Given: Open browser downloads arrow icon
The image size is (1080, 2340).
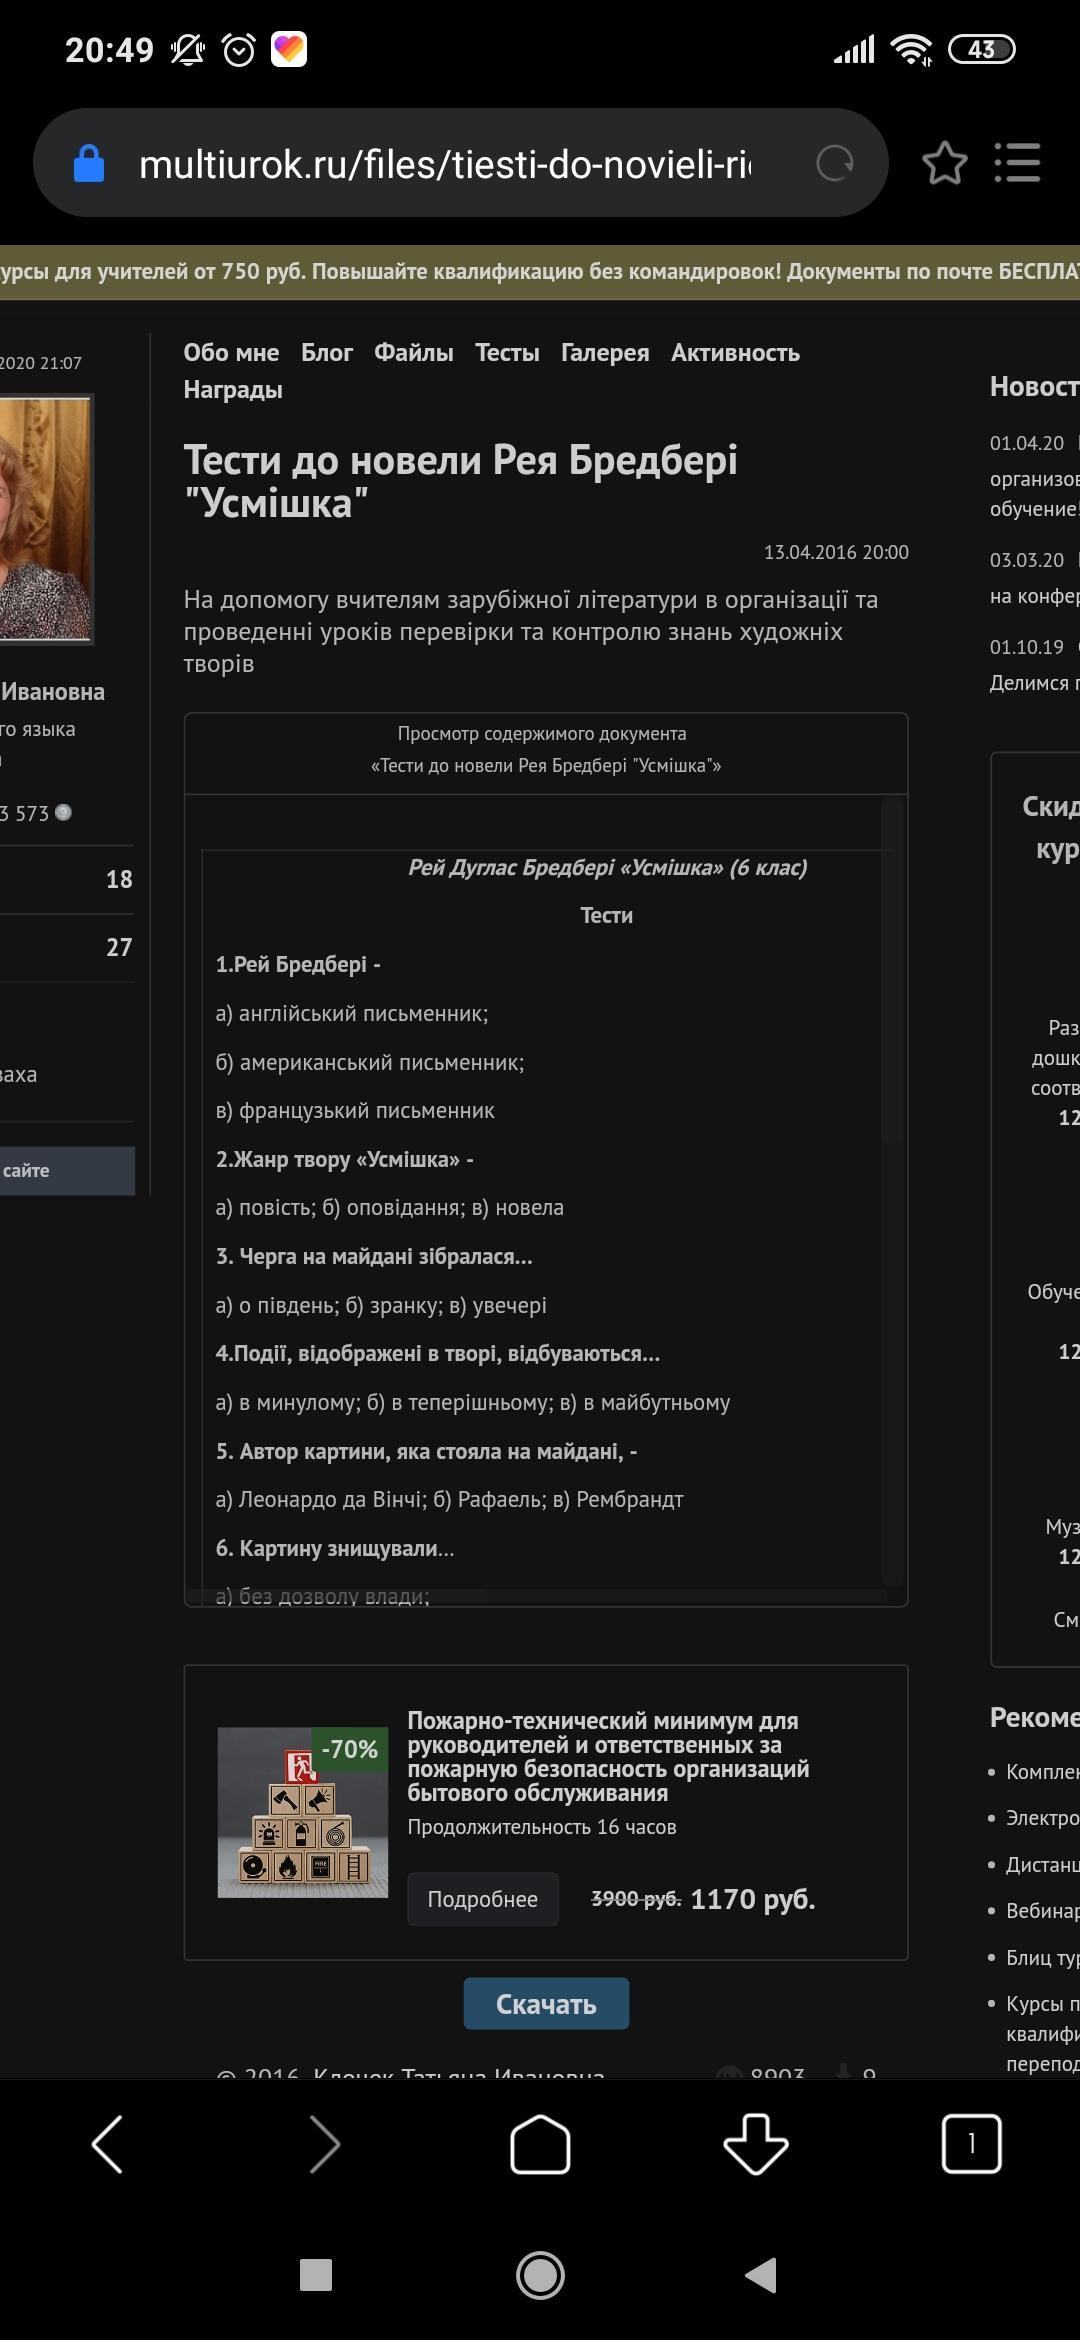Looking at the screenshot, I should tap(756, 2143).
